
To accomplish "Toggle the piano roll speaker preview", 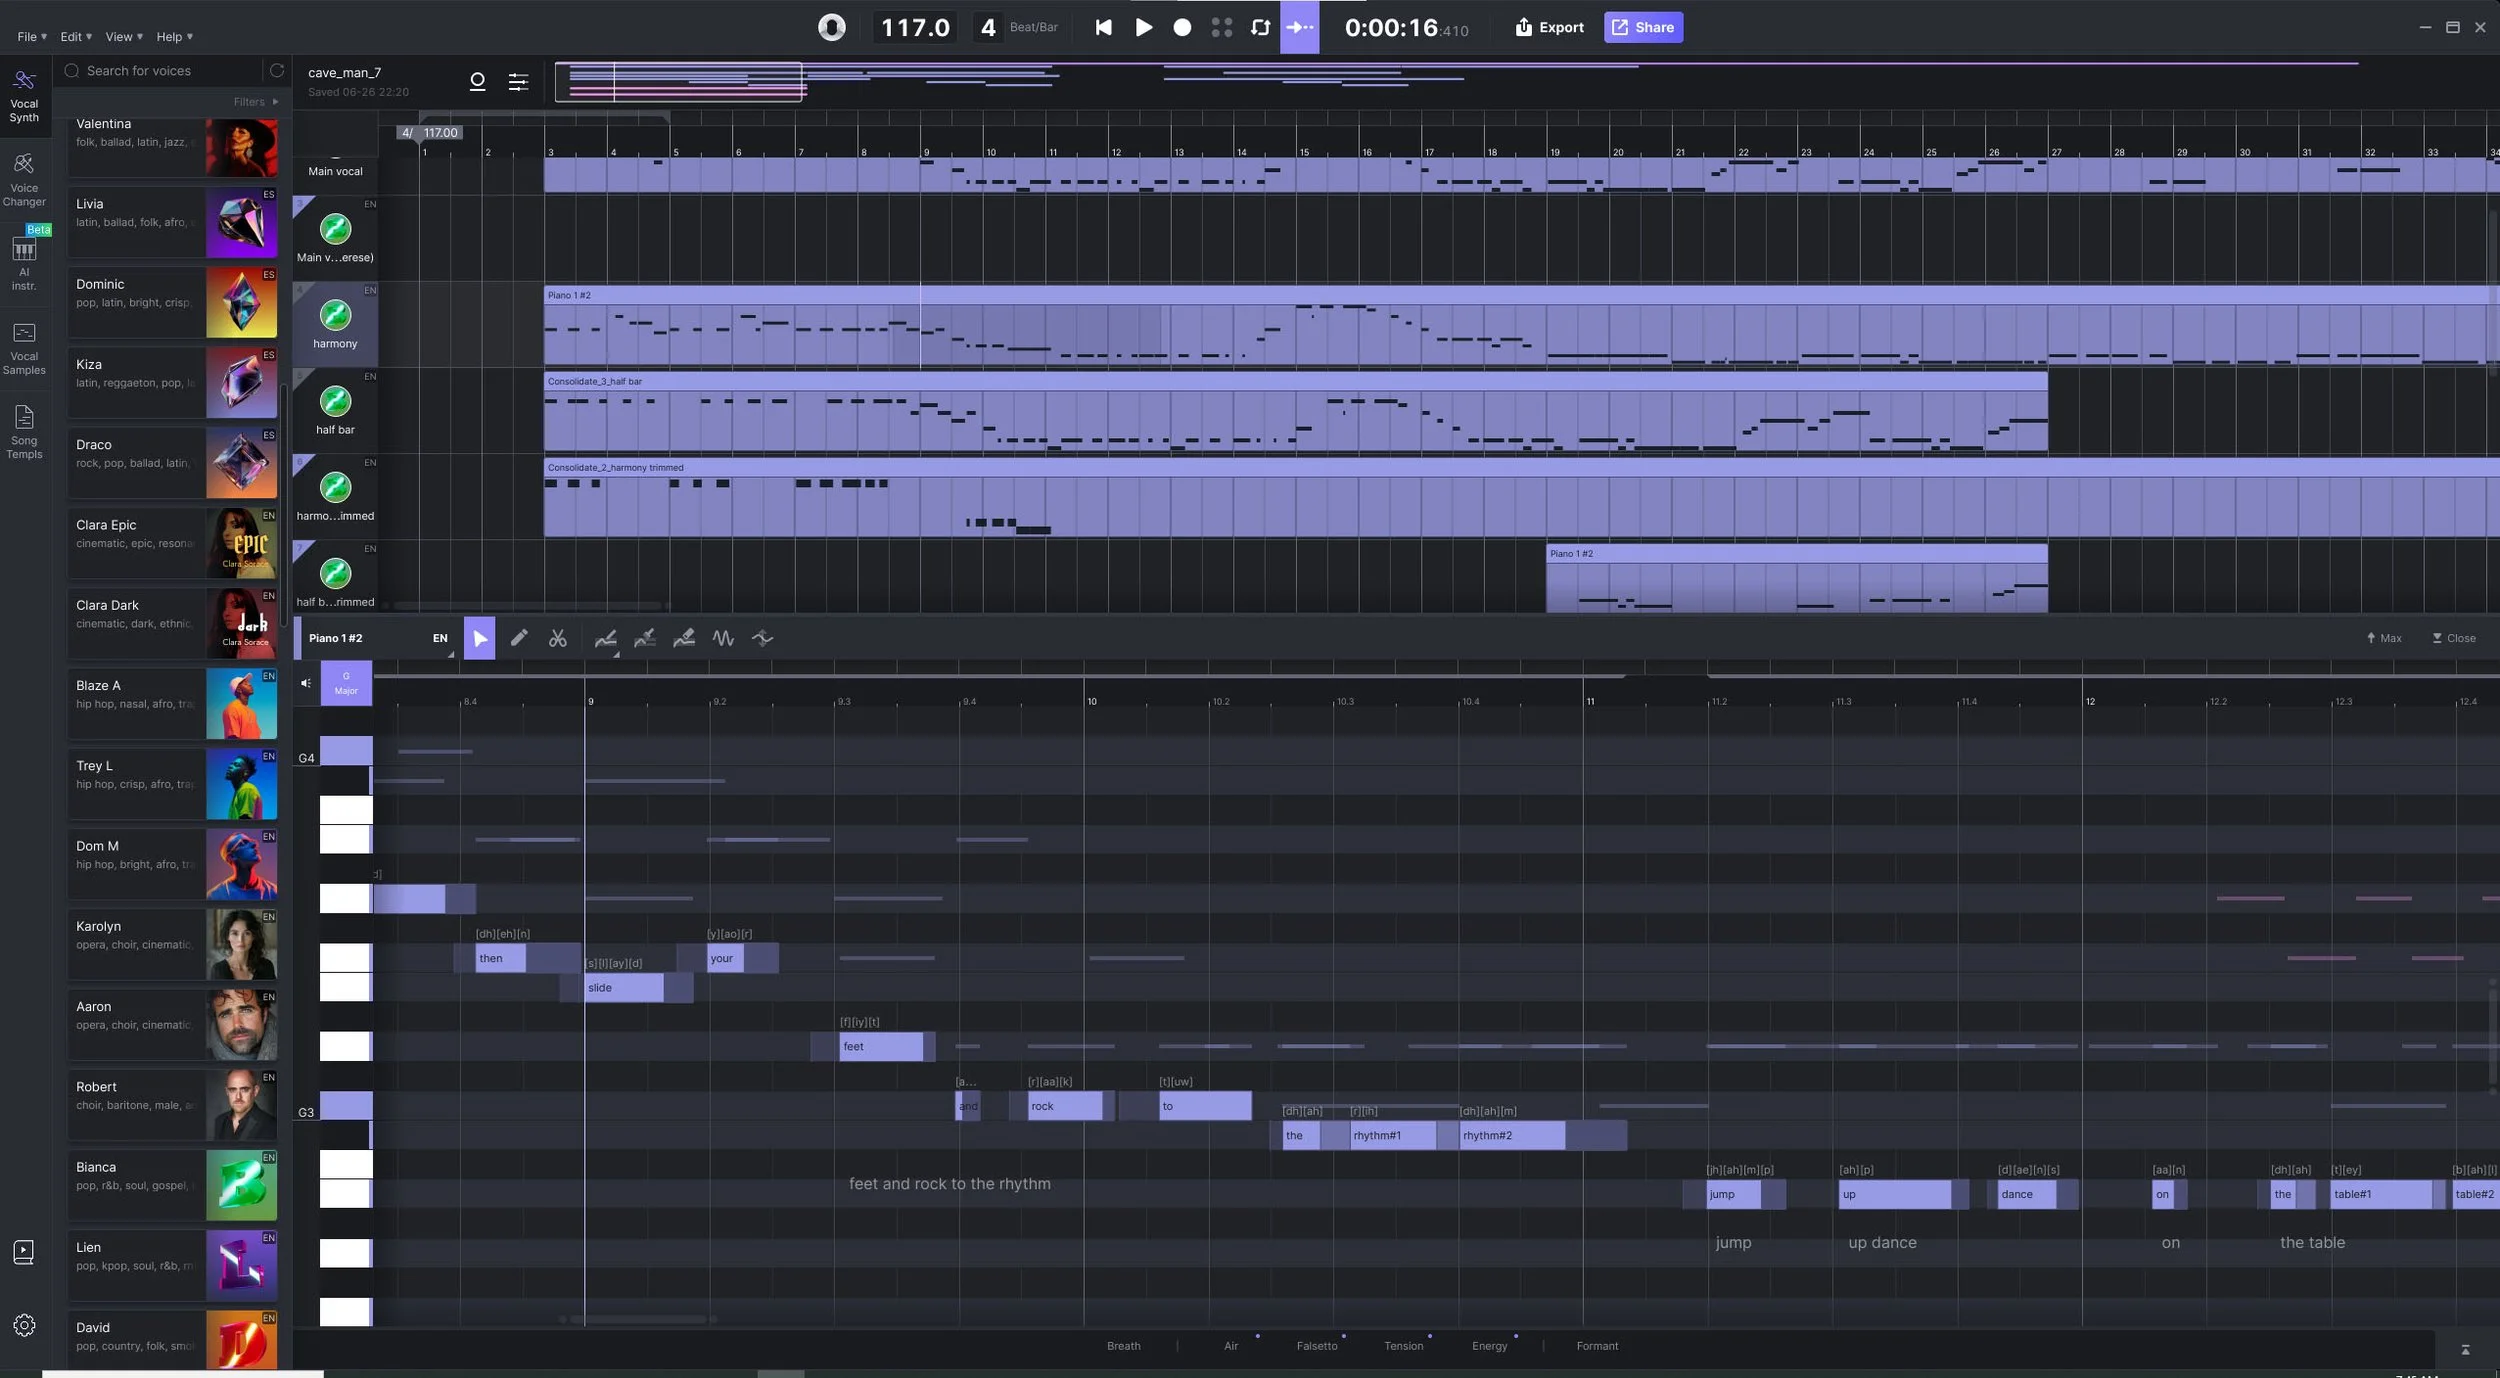I will [306, 683].
